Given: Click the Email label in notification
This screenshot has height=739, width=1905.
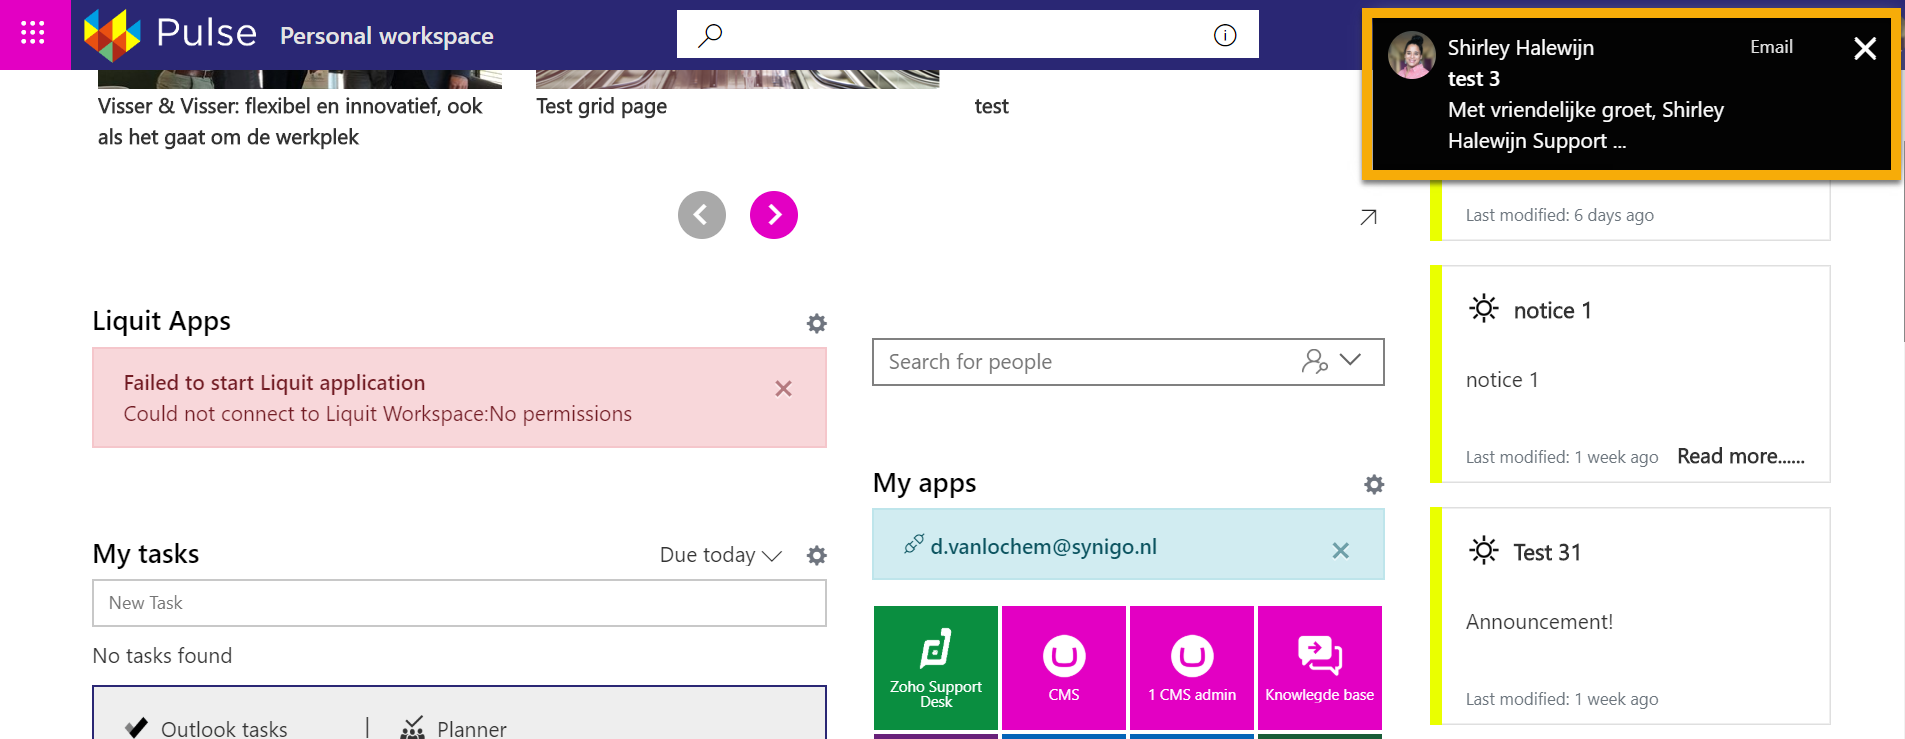Looking at the screenshot, I should (1771, 47).
